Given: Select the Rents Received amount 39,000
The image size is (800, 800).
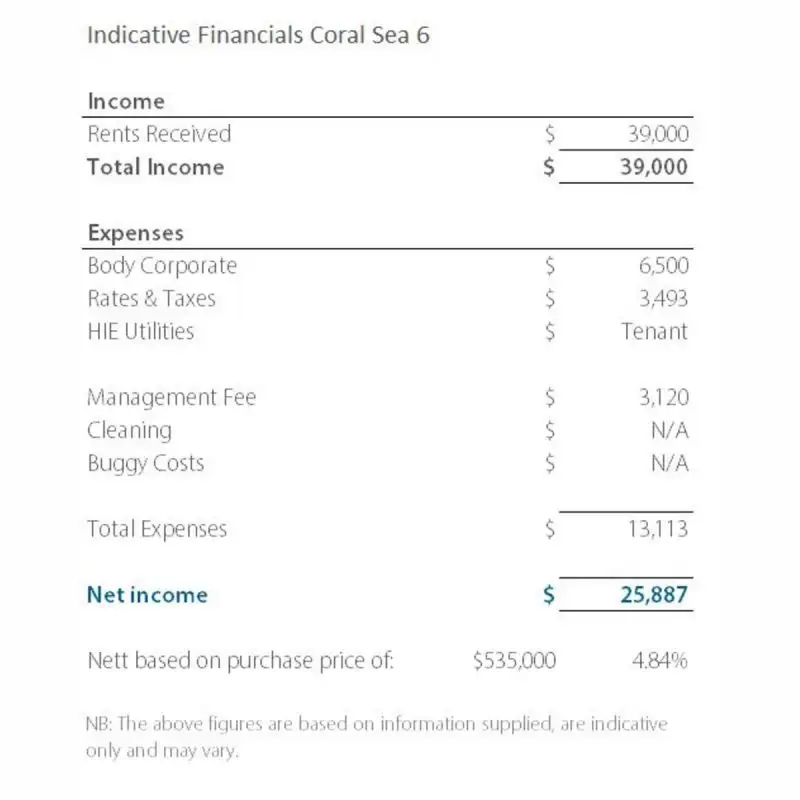Looking at the screenshot, I should [657, 135].
